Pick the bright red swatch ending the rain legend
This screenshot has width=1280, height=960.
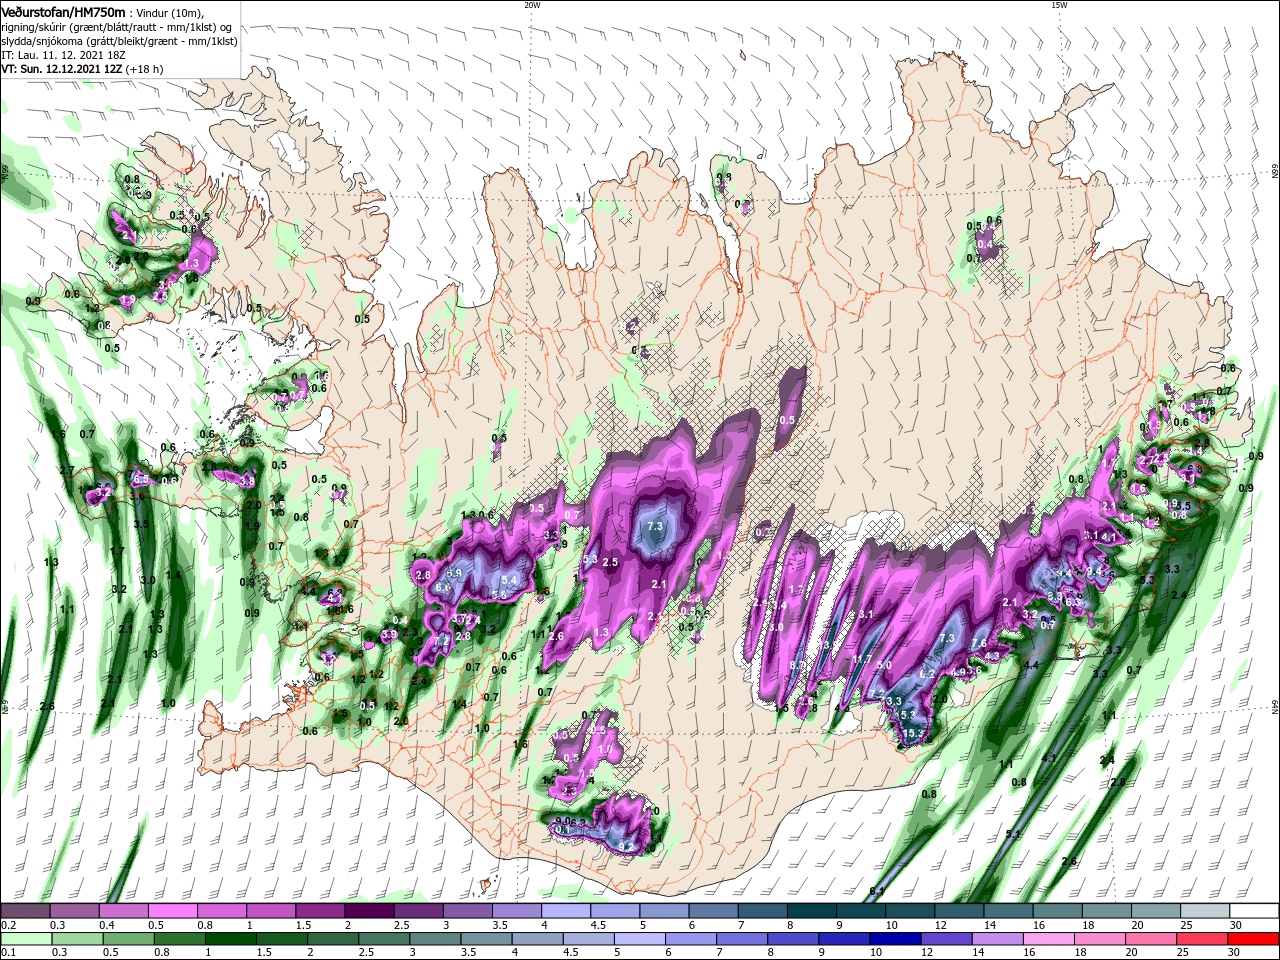point(1254,939)
